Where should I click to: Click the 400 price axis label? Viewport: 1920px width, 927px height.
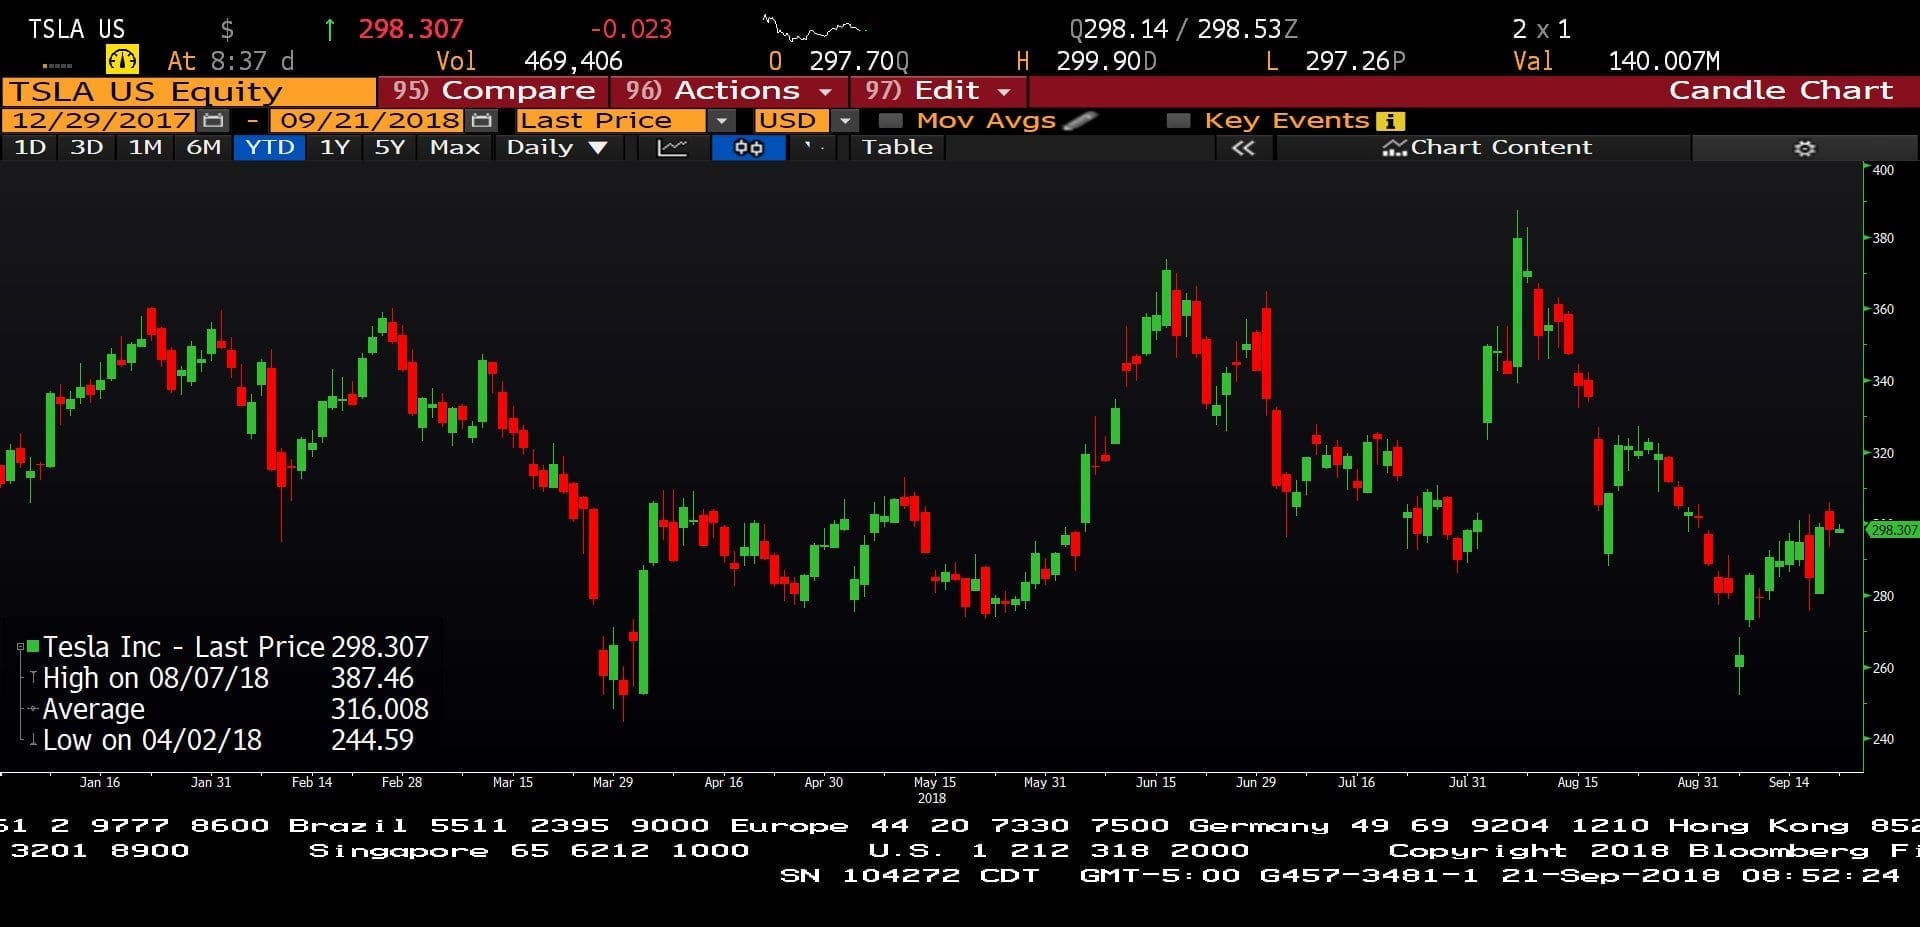pyautogui.click(x=1883, y=170)
